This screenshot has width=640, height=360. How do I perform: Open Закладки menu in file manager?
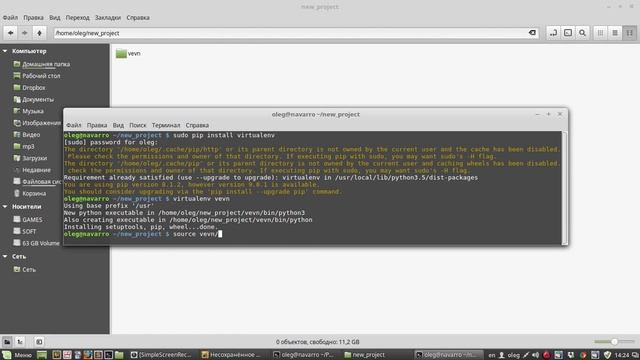[108, 18]
